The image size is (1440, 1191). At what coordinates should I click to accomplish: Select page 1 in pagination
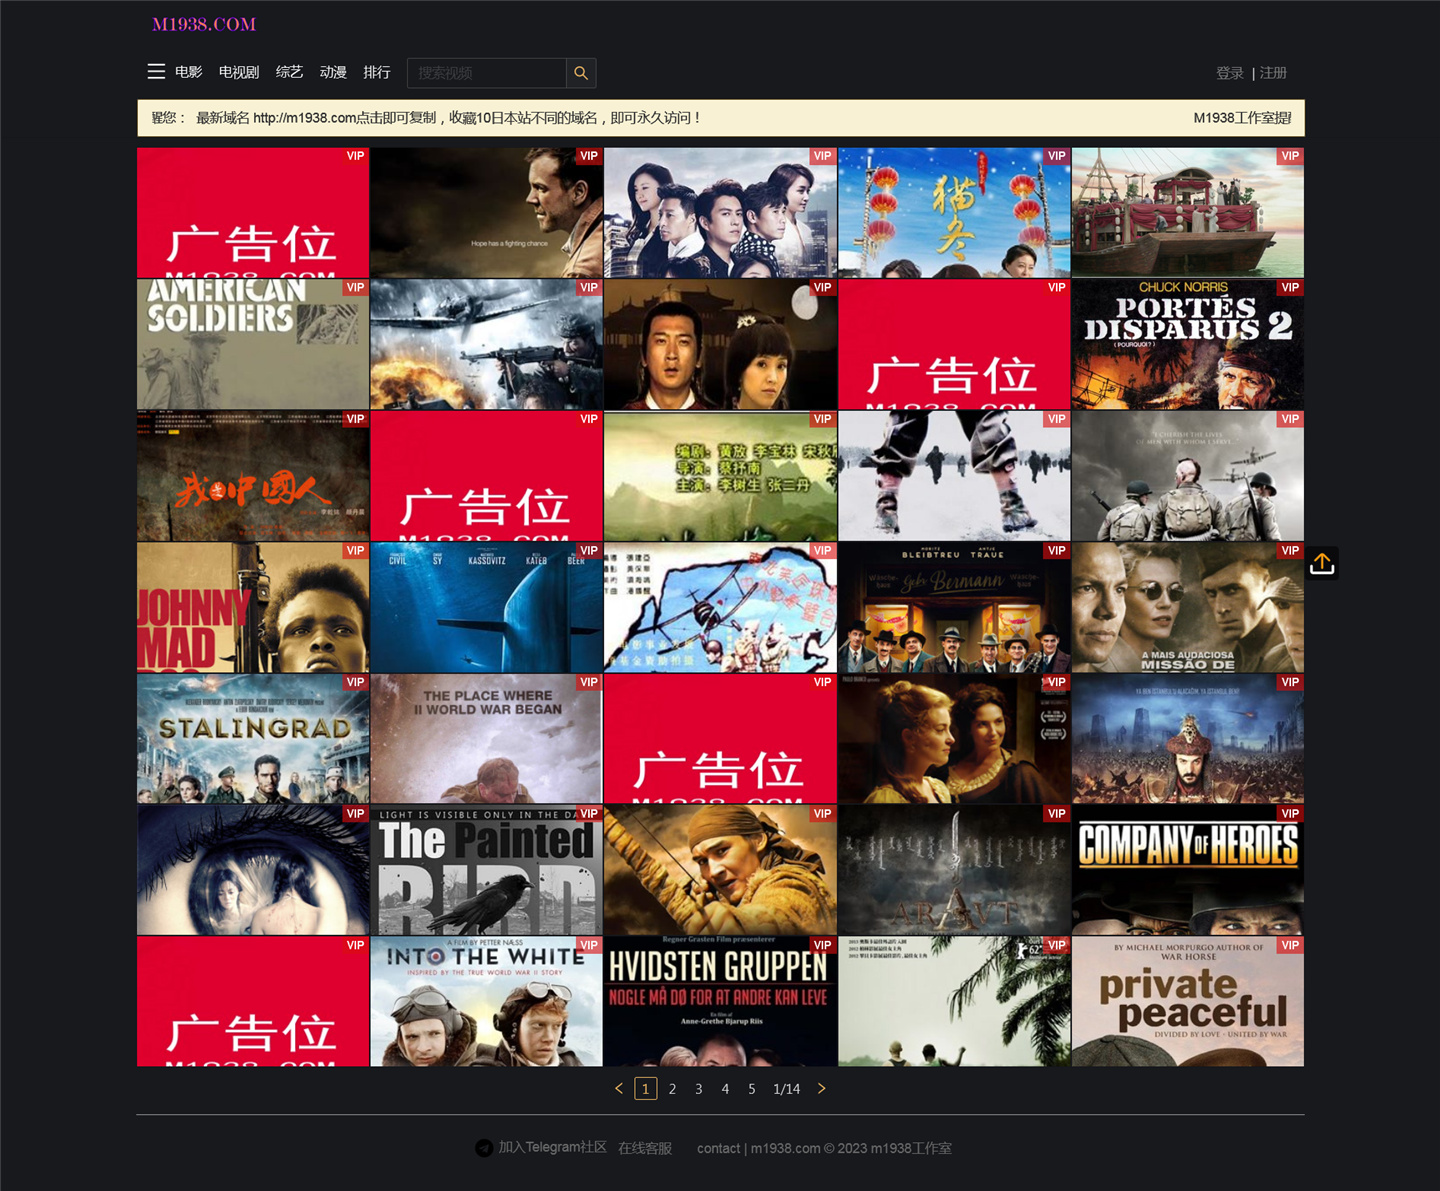(646, 1089)
